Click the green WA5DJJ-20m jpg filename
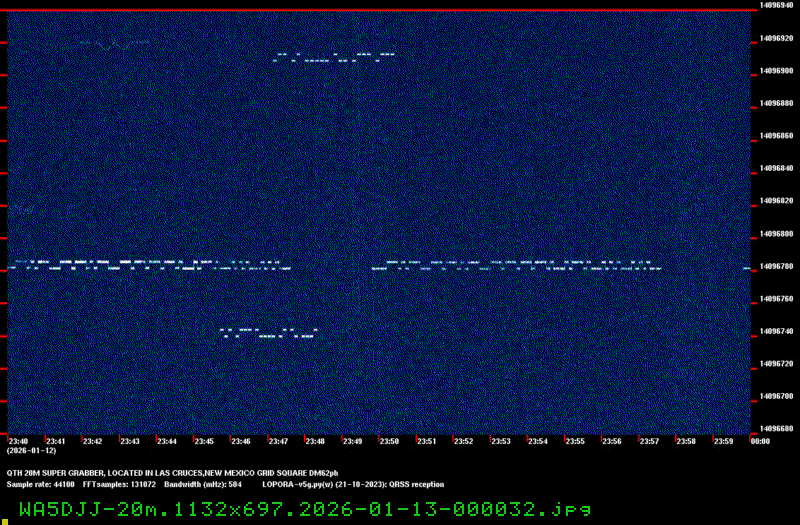This screenshot has width=800, height=525. (x=305, y=510)
